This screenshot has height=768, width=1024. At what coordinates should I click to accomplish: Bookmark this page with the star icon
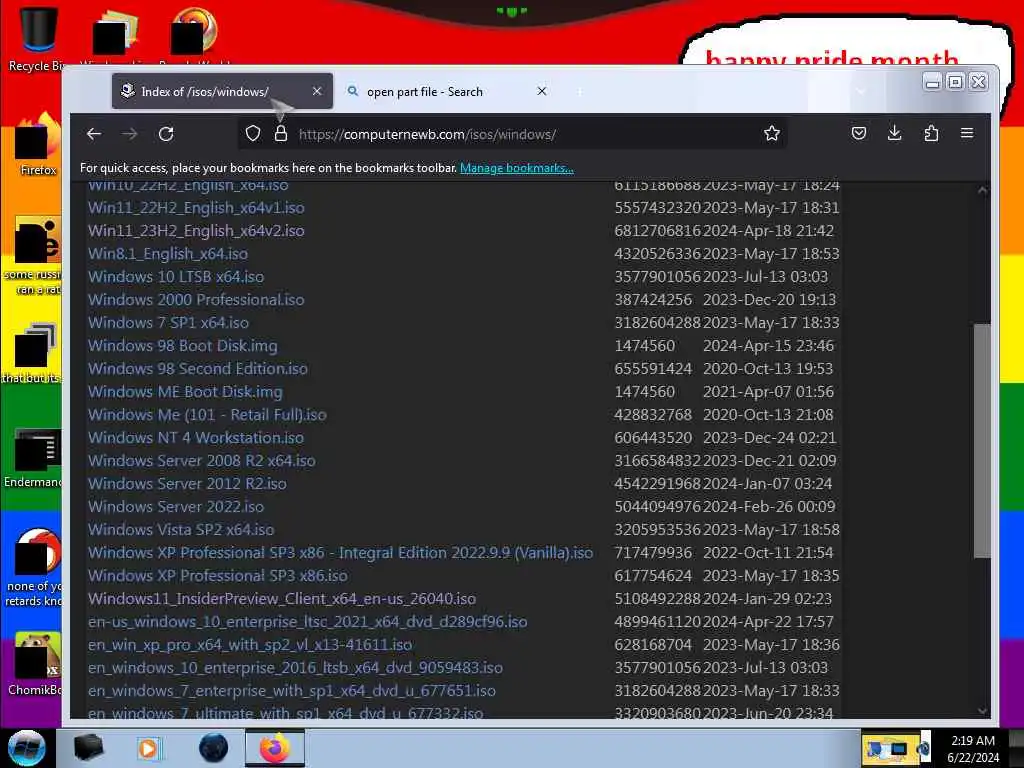coord(772,134)
